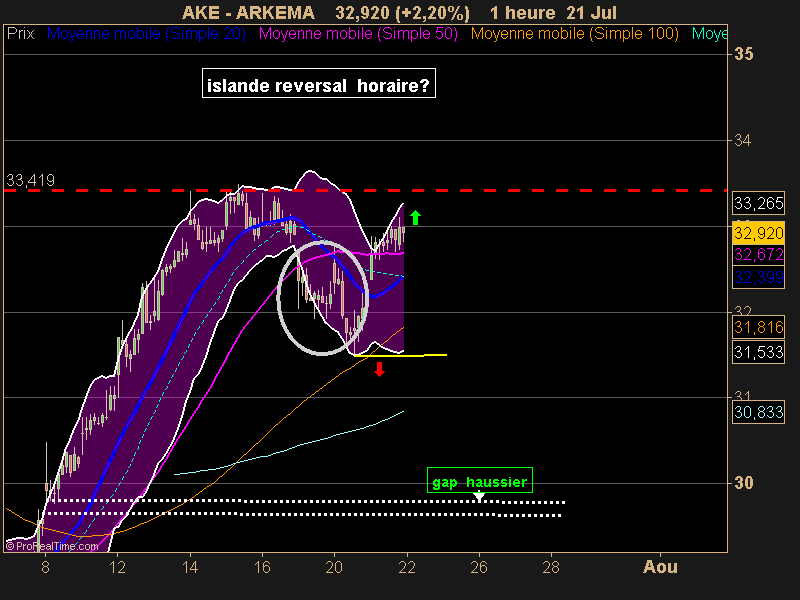Click the date axis label 28
Screen dimensions: 800x600
[551, 567]
